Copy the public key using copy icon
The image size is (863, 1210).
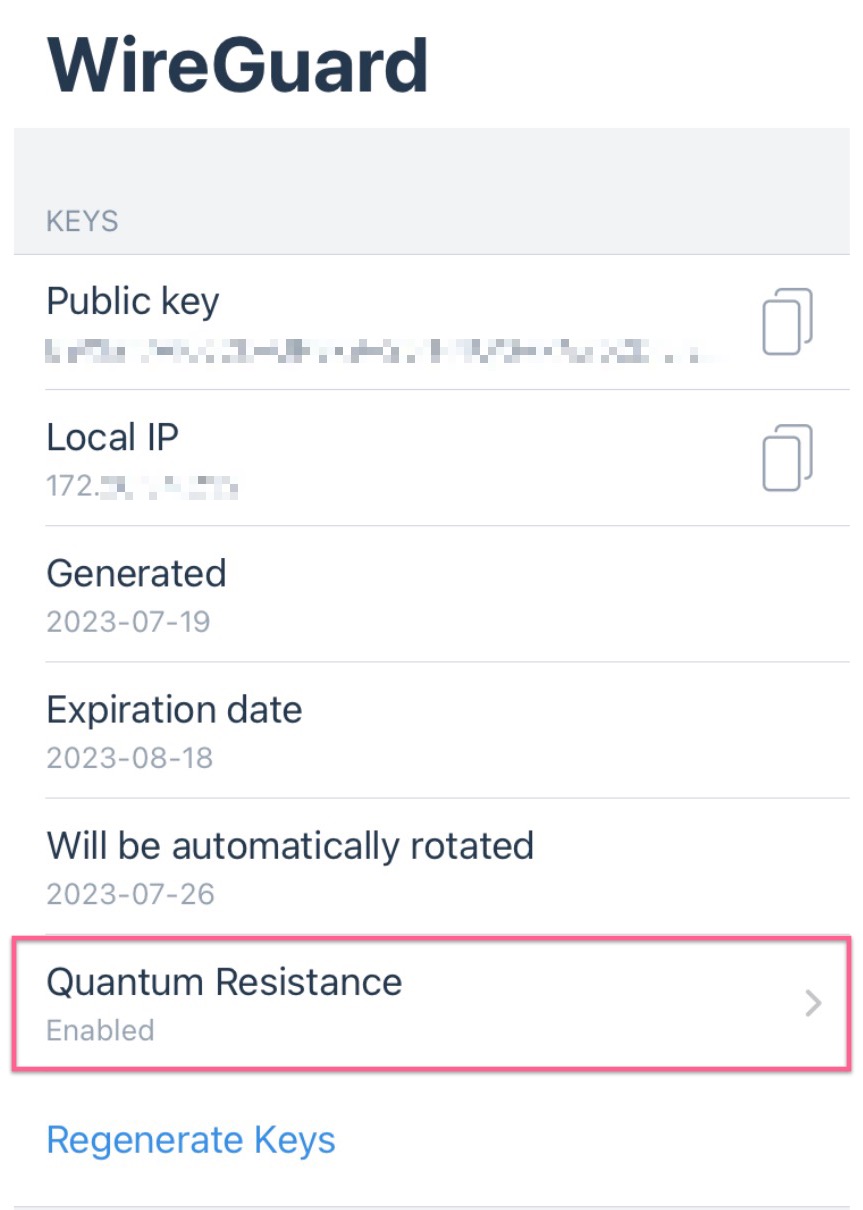787,322
